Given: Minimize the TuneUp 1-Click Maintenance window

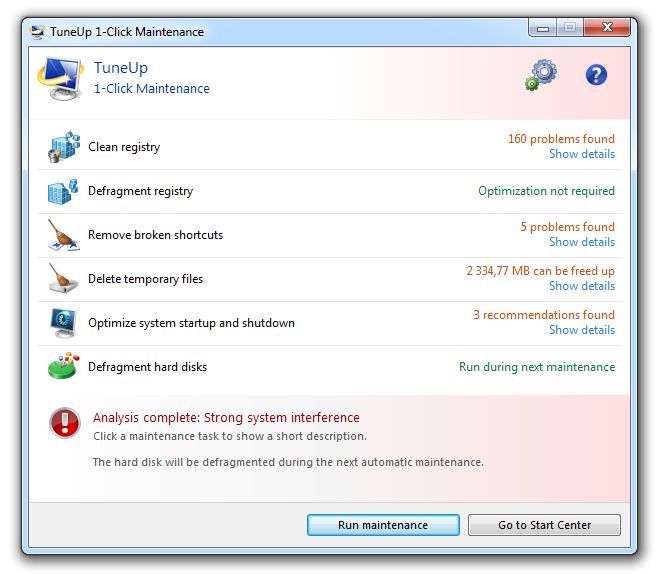Looking at the screenshot, I should 543,28.
